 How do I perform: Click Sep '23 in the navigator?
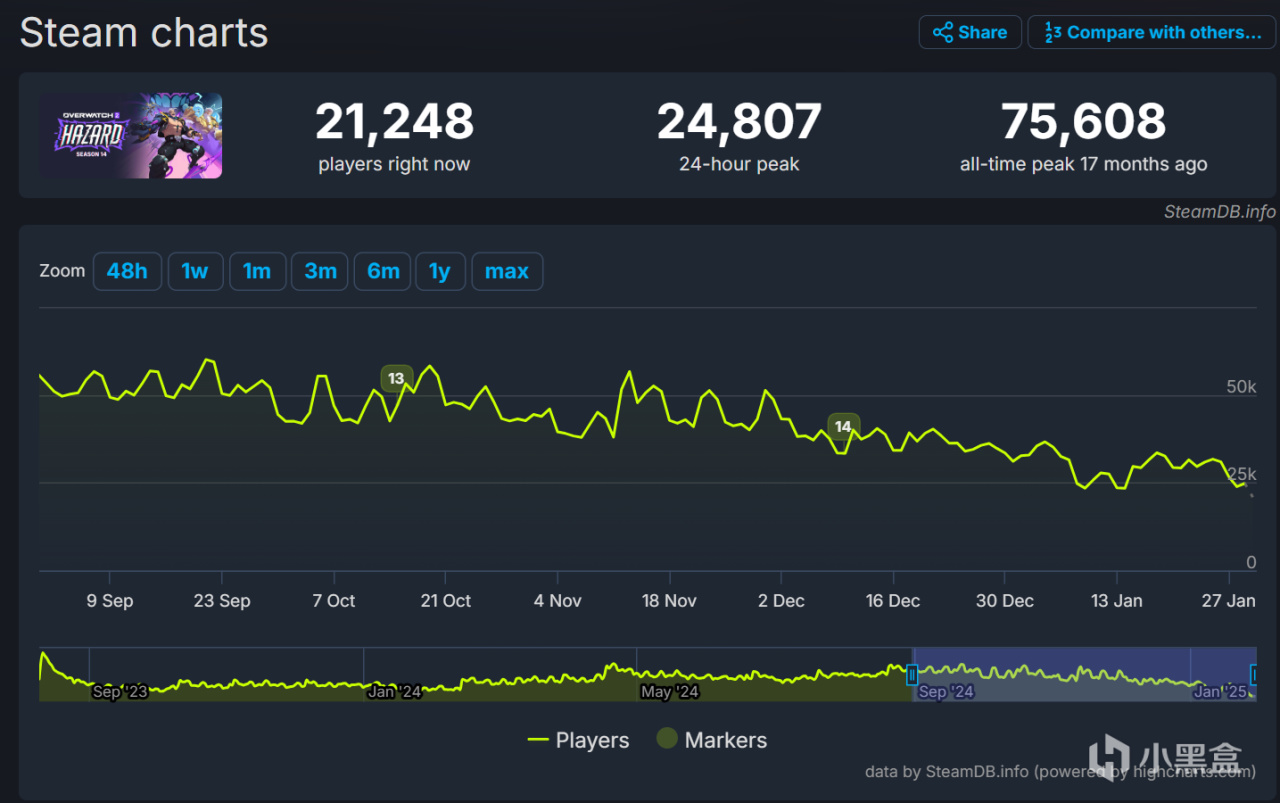tap(120, 691)
